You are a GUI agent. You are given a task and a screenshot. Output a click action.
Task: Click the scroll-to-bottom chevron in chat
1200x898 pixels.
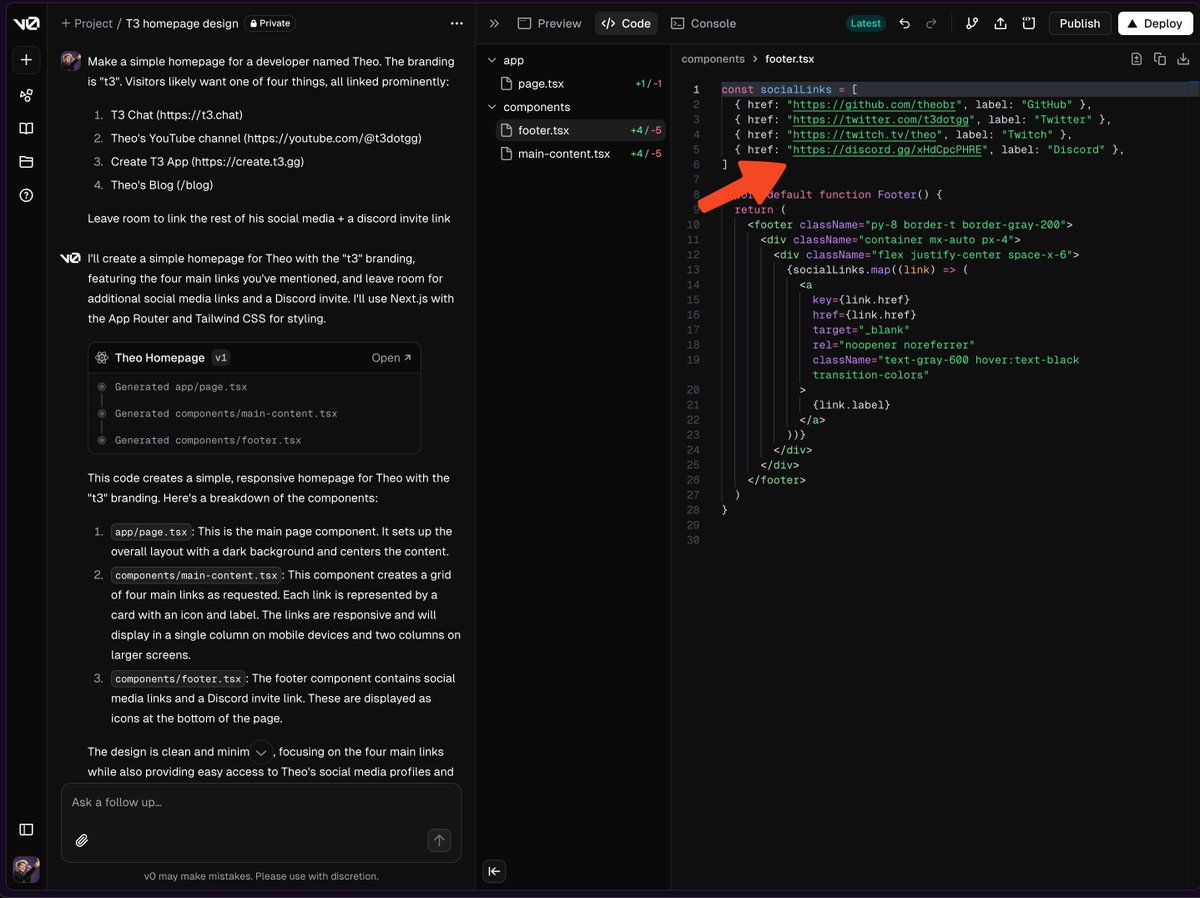click(261, 752)
